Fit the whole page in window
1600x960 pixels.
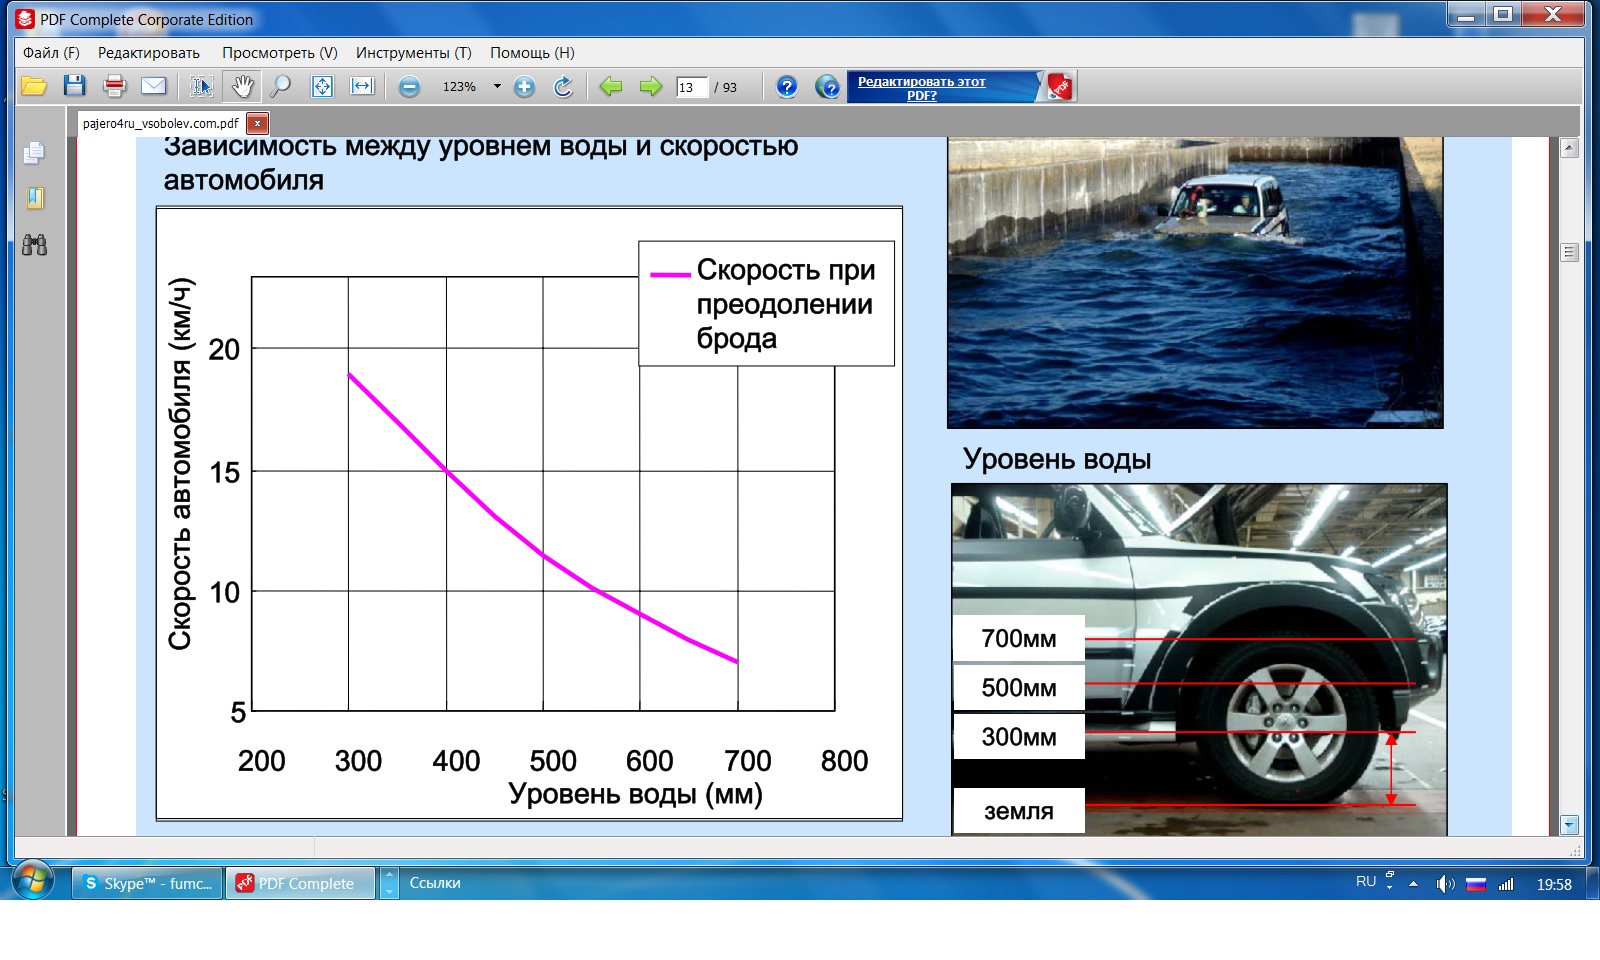(322, 87)
